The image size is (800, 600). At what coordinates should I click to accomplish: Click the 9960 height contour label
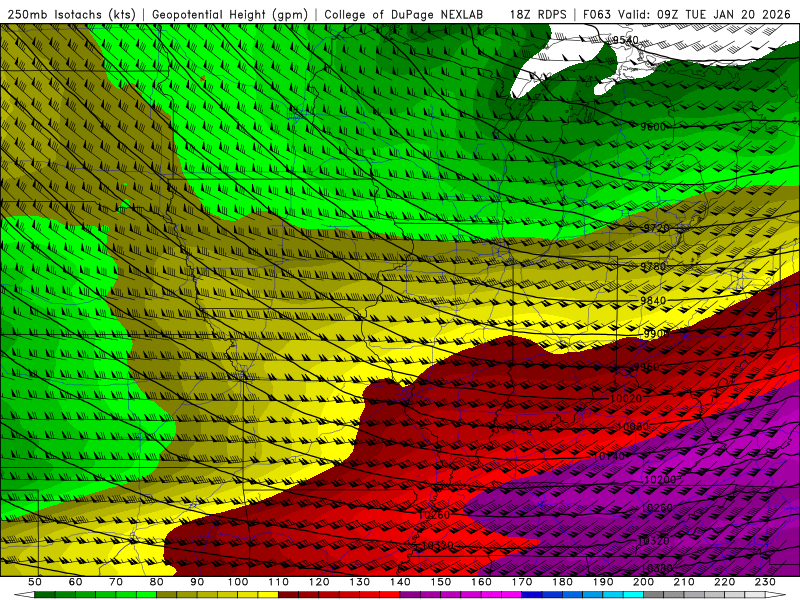[x=646, y=367]
